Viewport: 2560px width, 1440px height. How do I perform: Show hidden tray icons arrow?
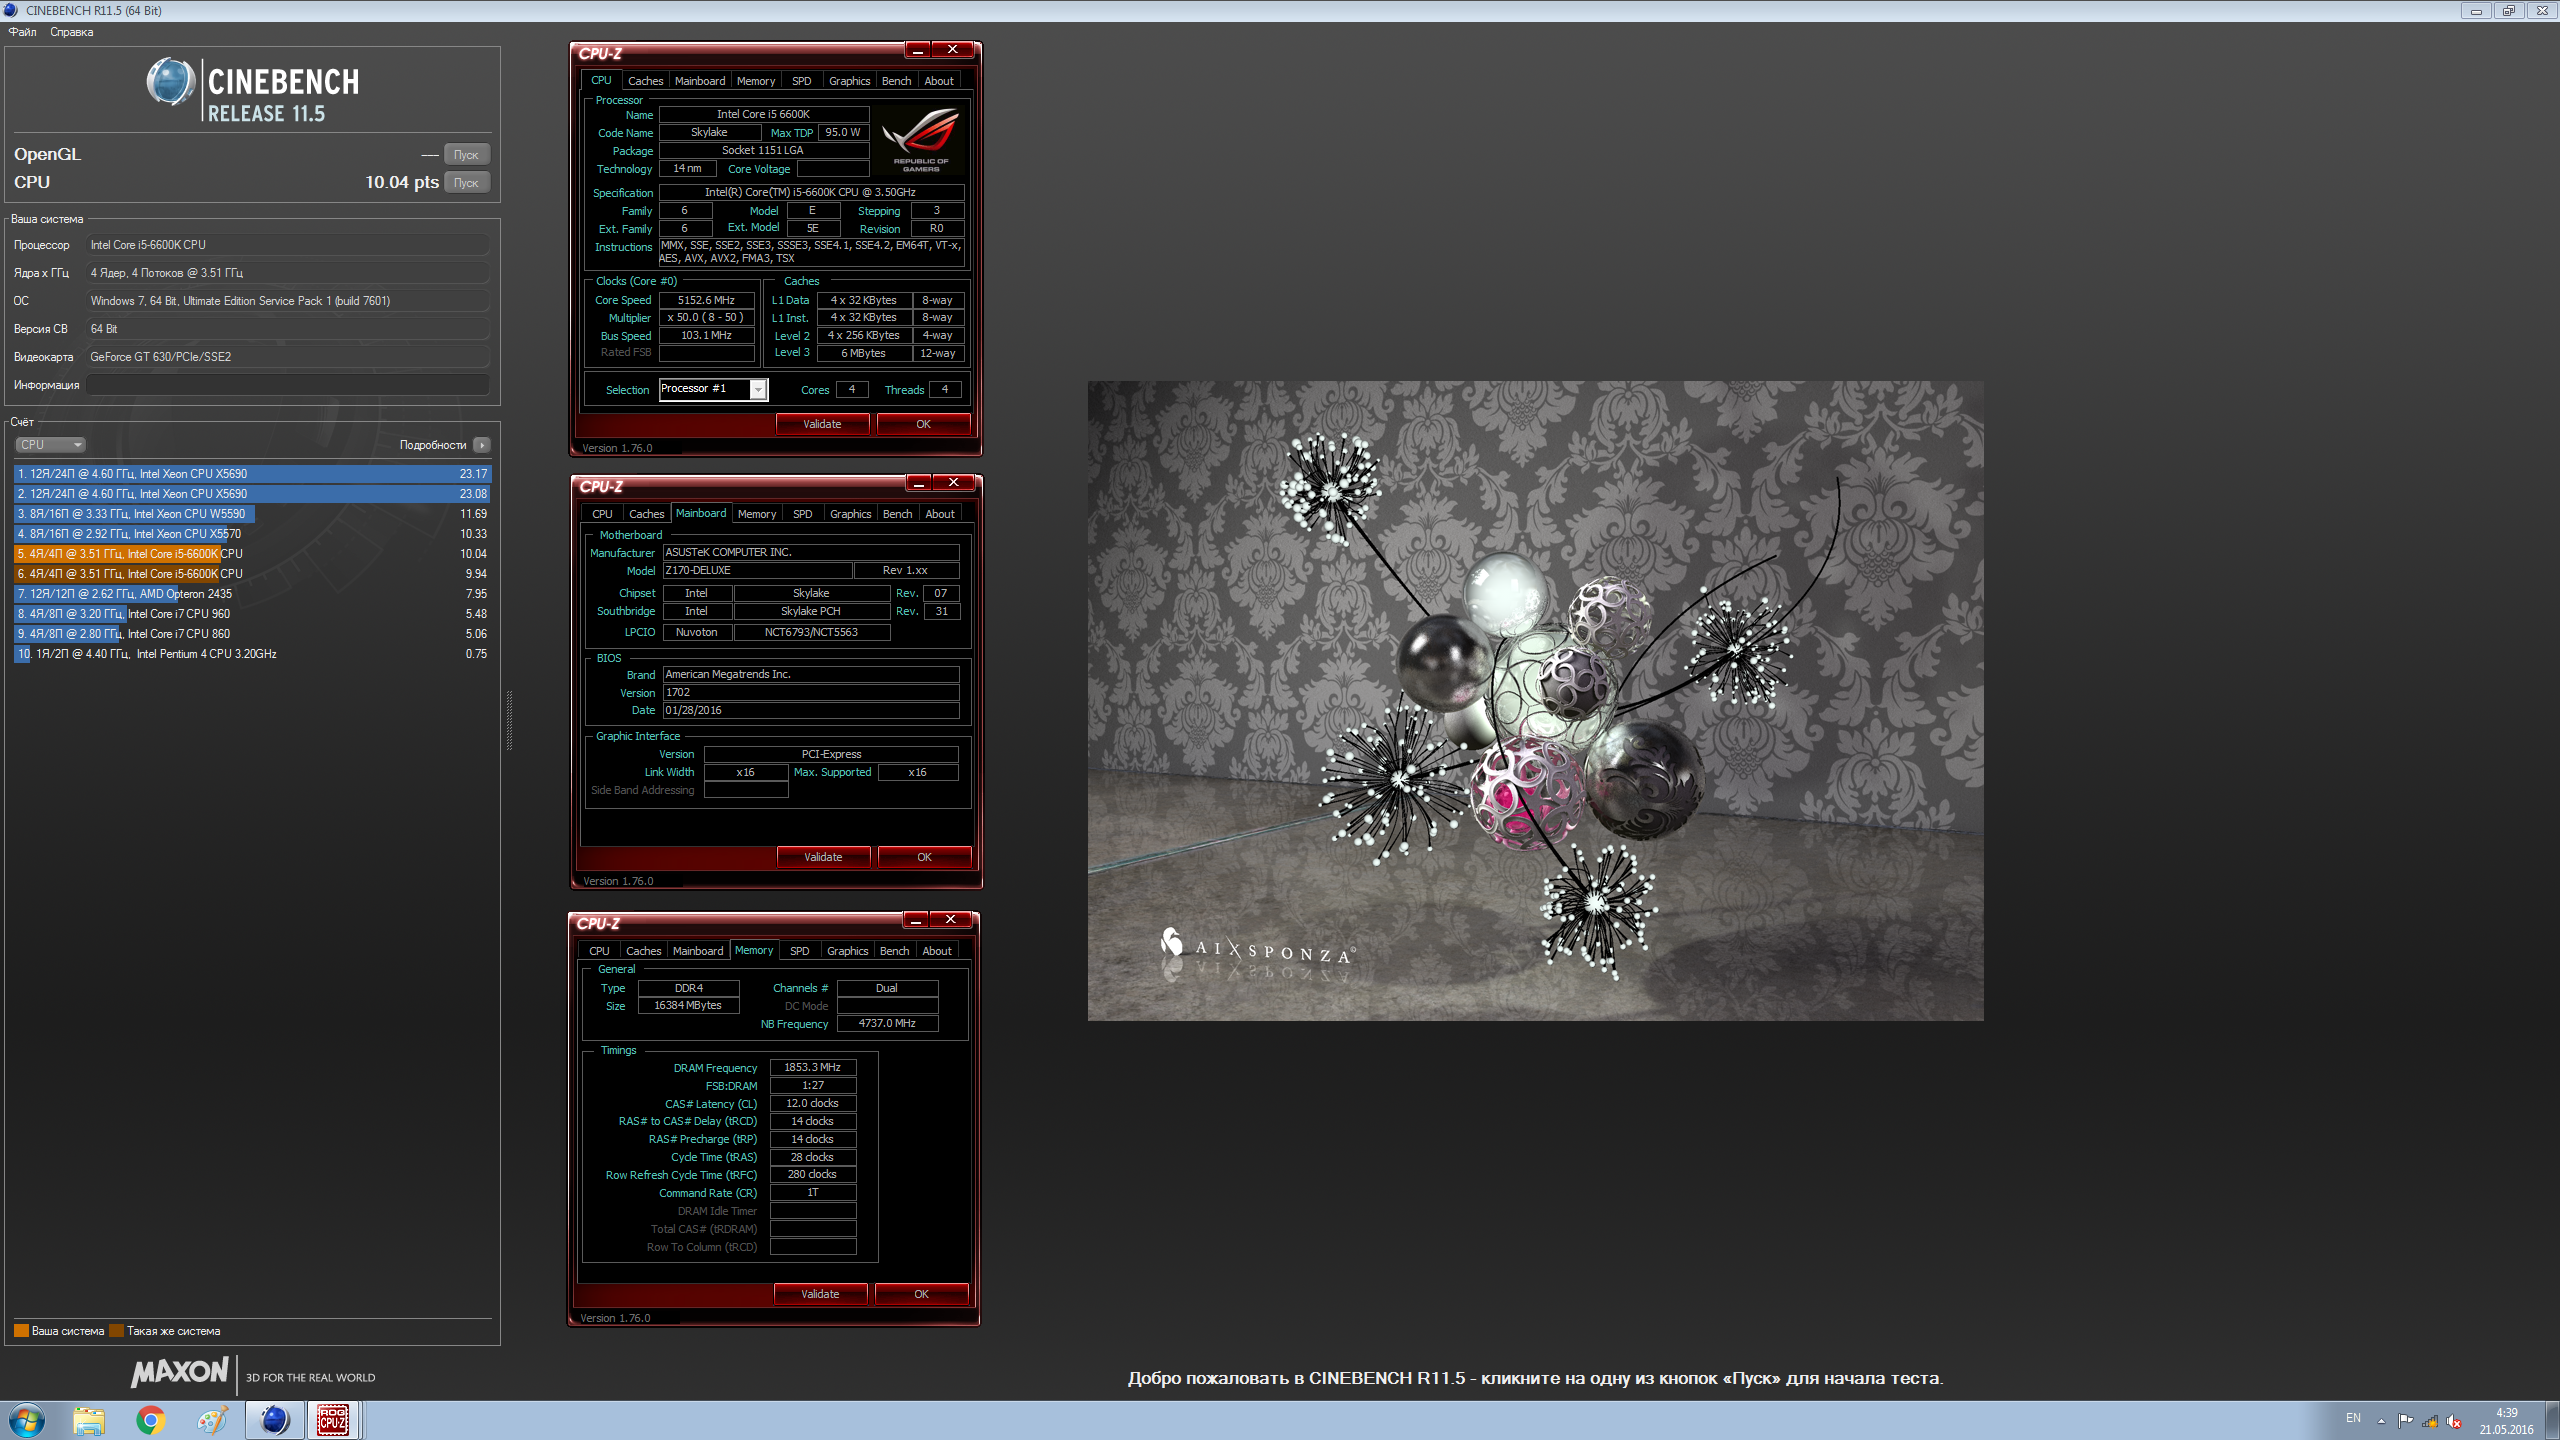click(2381, 1421)
